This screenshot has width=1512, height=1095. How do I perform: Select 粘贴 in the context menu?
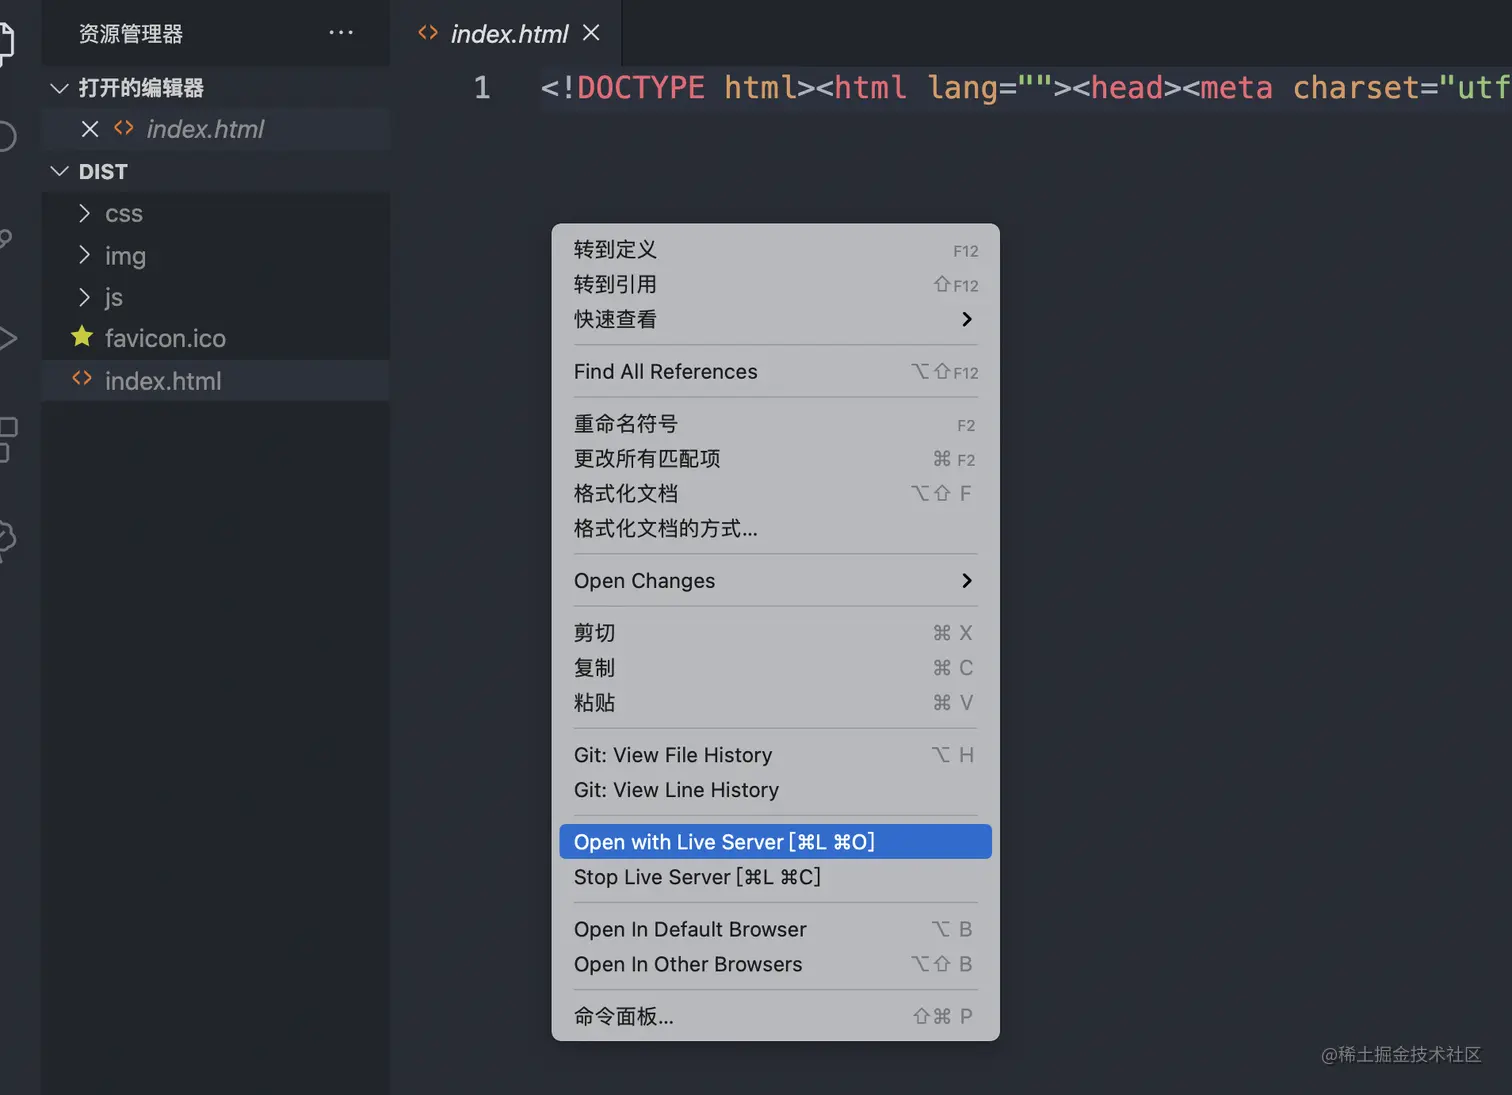click(775, 703)
